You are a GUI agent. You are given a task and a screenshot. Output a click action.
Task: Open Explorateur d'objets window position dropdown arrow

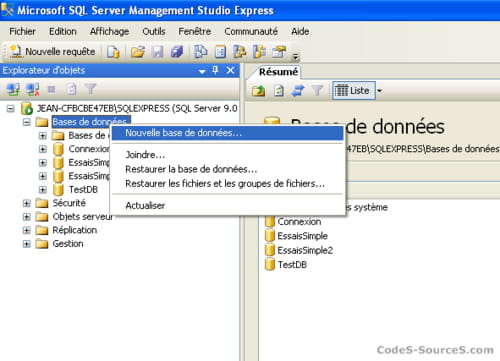click(x=202, y=71)
